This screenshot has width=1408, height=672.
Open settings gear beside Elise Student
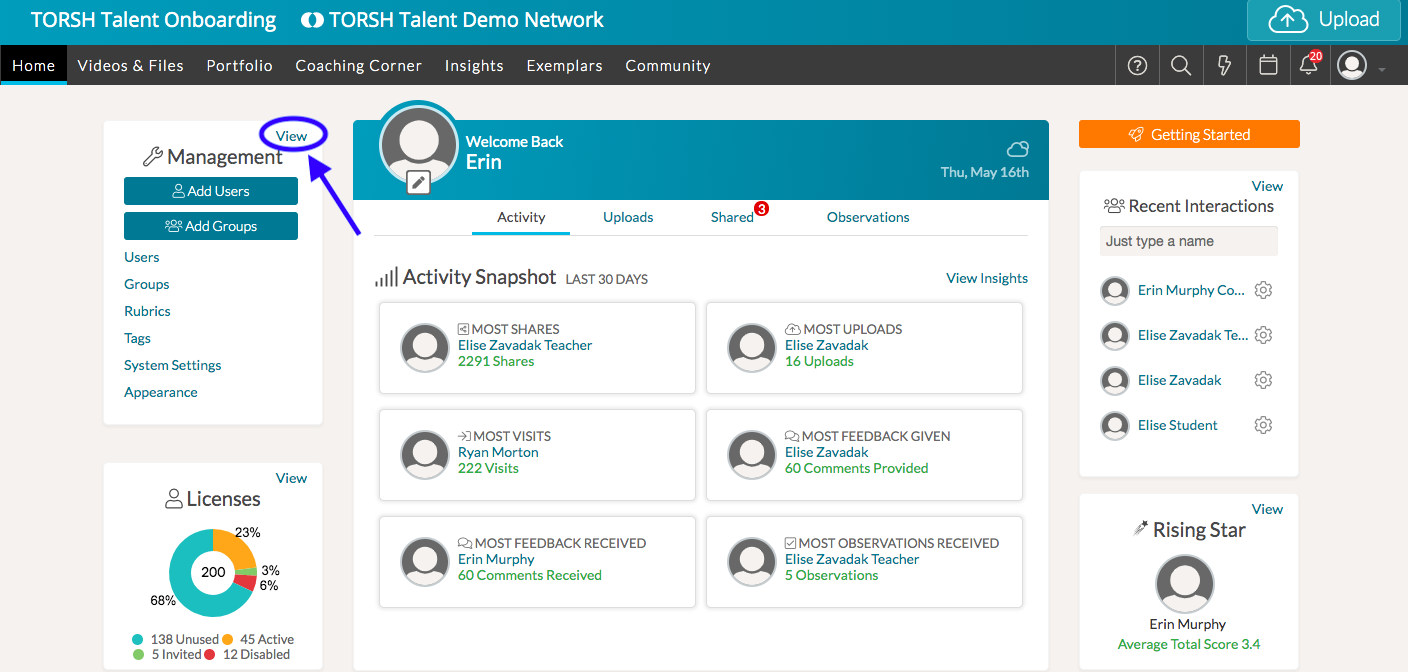point(1263,425)
